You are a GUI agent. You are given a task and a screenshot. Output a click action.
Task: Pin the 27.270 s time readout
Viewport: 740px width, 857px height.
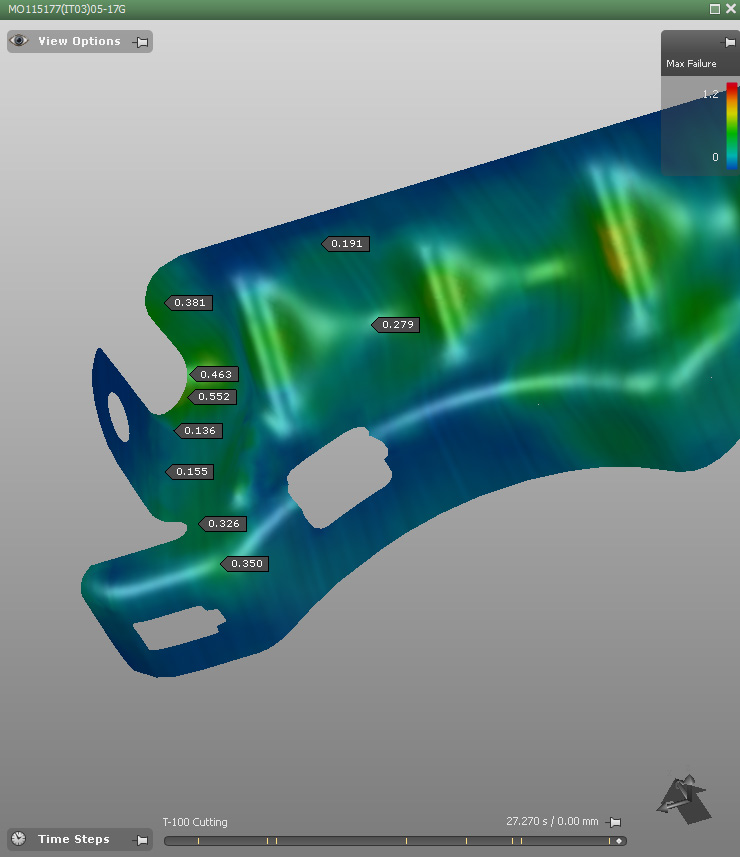click(x=614, y=822)
